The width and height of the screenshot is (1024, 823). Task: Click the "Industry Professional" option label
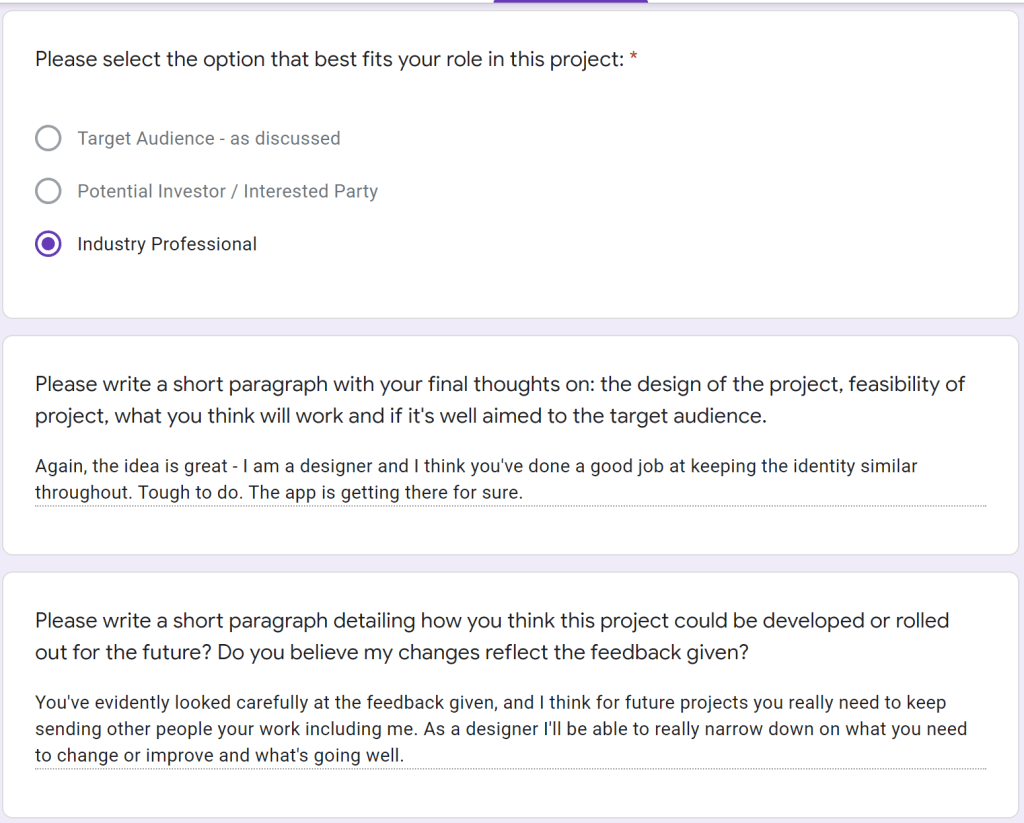coord(166,244)
